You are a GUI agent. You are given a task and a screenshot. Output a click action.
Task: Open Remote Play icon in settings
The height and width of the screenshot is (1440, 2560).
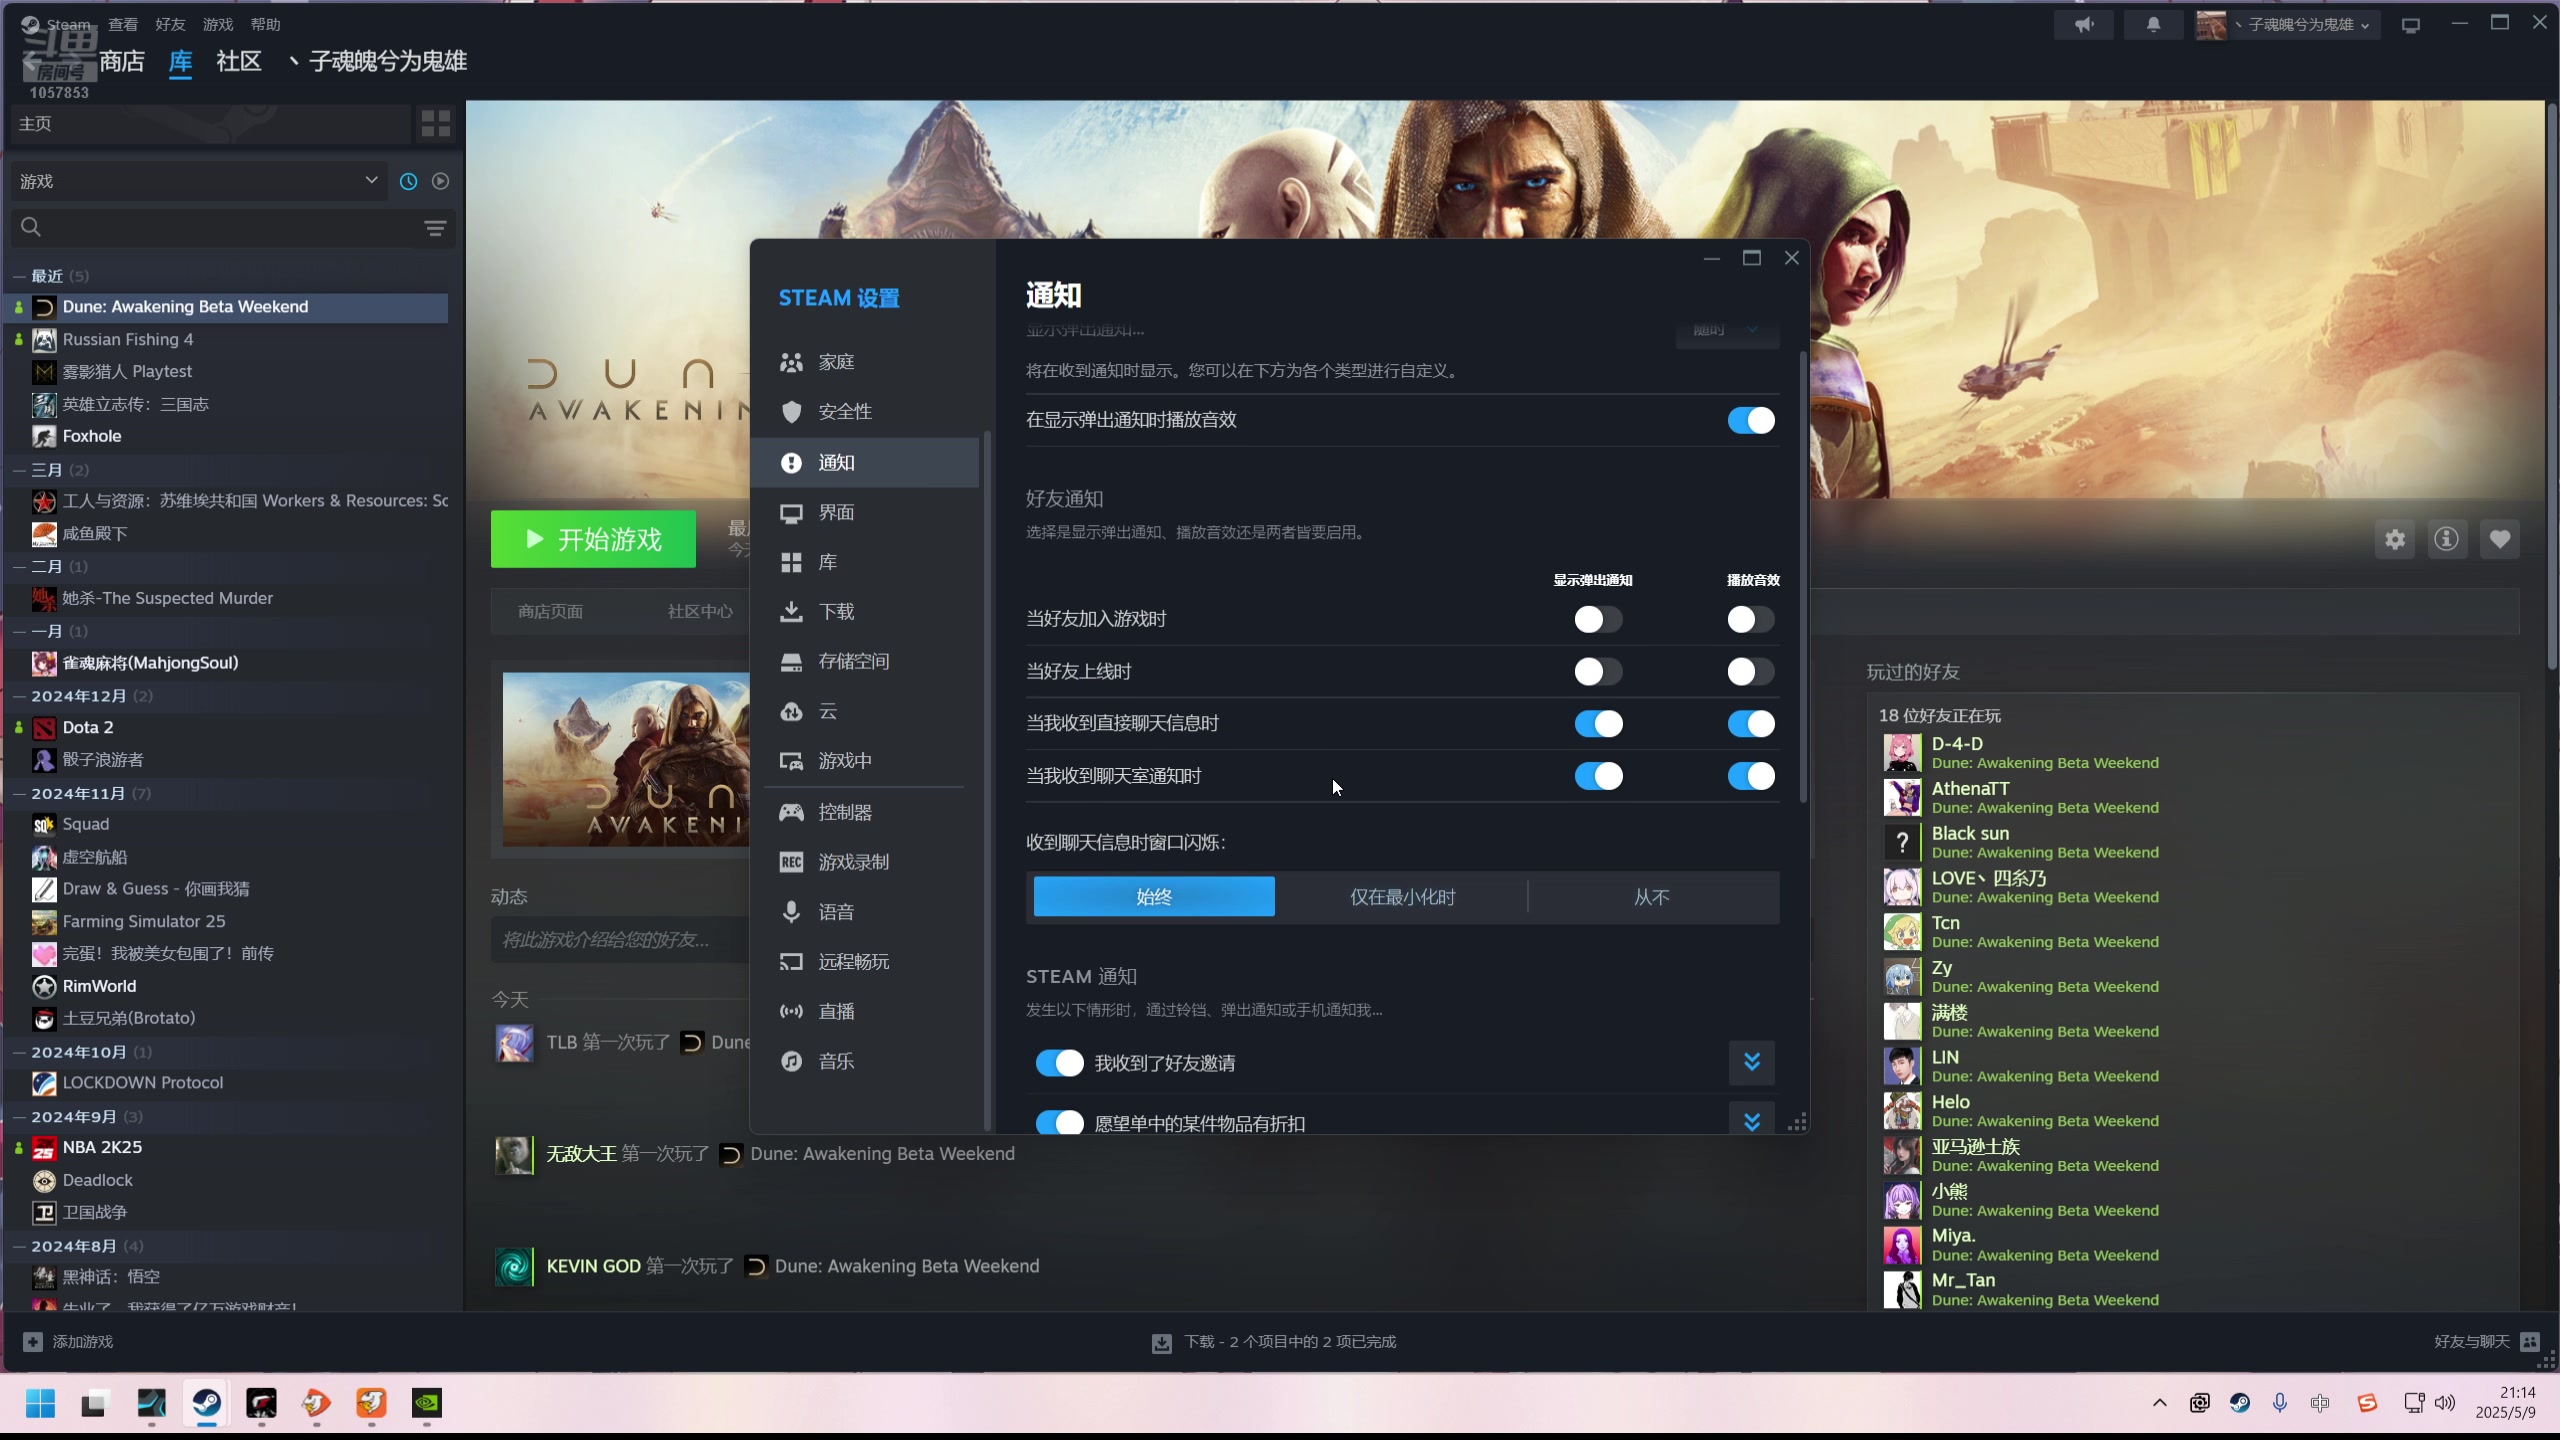[x=791, y=962]
